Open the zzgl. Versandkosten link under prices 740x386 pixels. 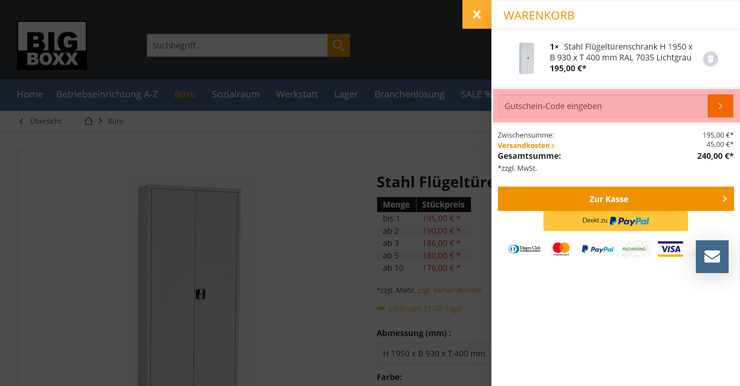click(x=450, y=290)
